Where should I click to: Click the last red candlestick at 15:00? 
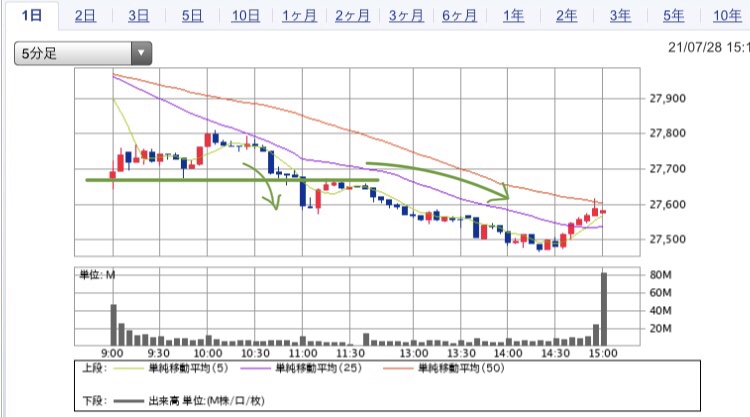pos(603,211)
